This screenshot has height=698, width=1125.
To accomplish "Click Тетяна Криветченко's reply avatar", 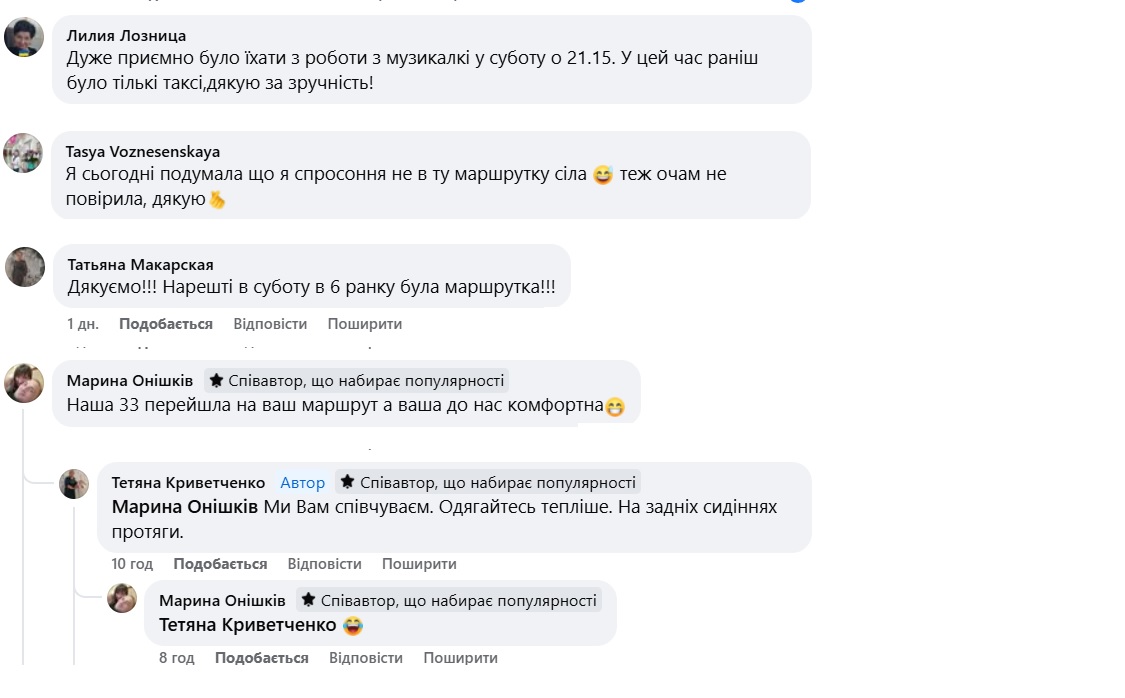I will [74, 484].
